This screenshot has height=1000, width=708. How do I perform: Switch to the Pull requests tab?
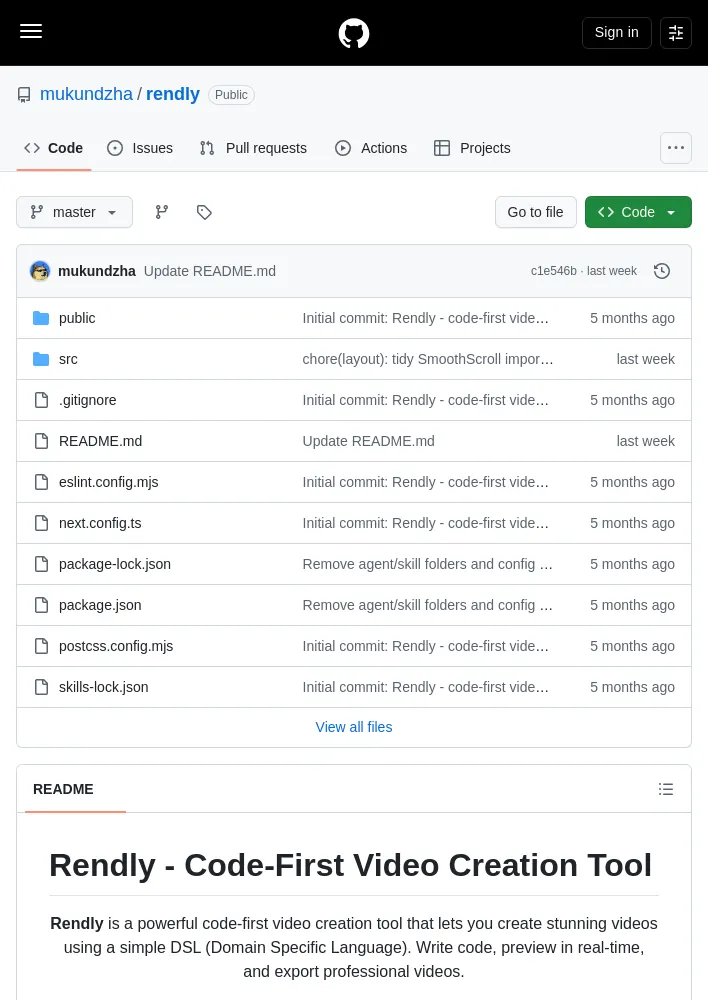pyautogui.click(x=253, y=148)
